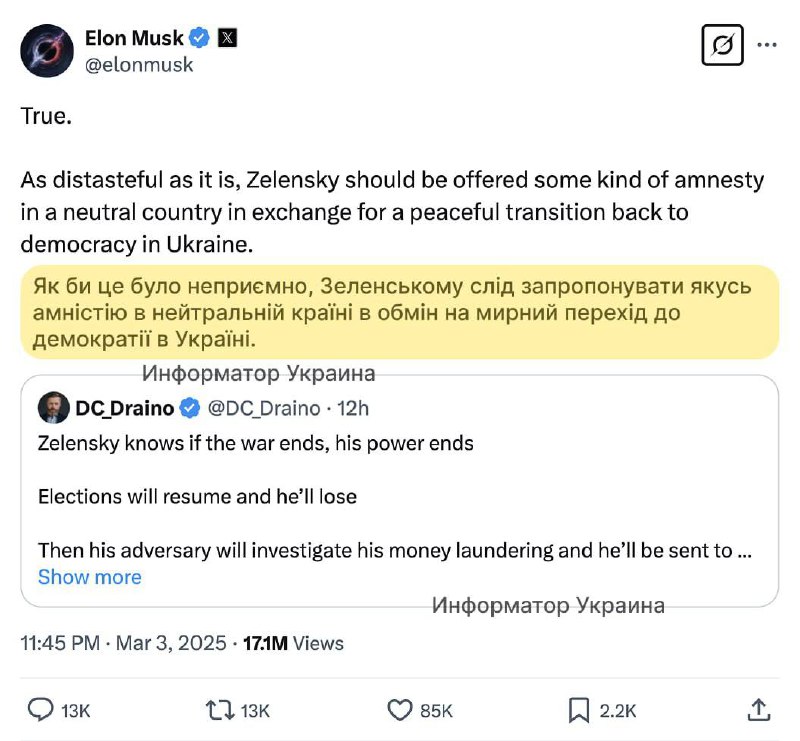This screenshot has height=741, width=800.
Task: Open the three-dot more options menu
Action: click(767, 45)
